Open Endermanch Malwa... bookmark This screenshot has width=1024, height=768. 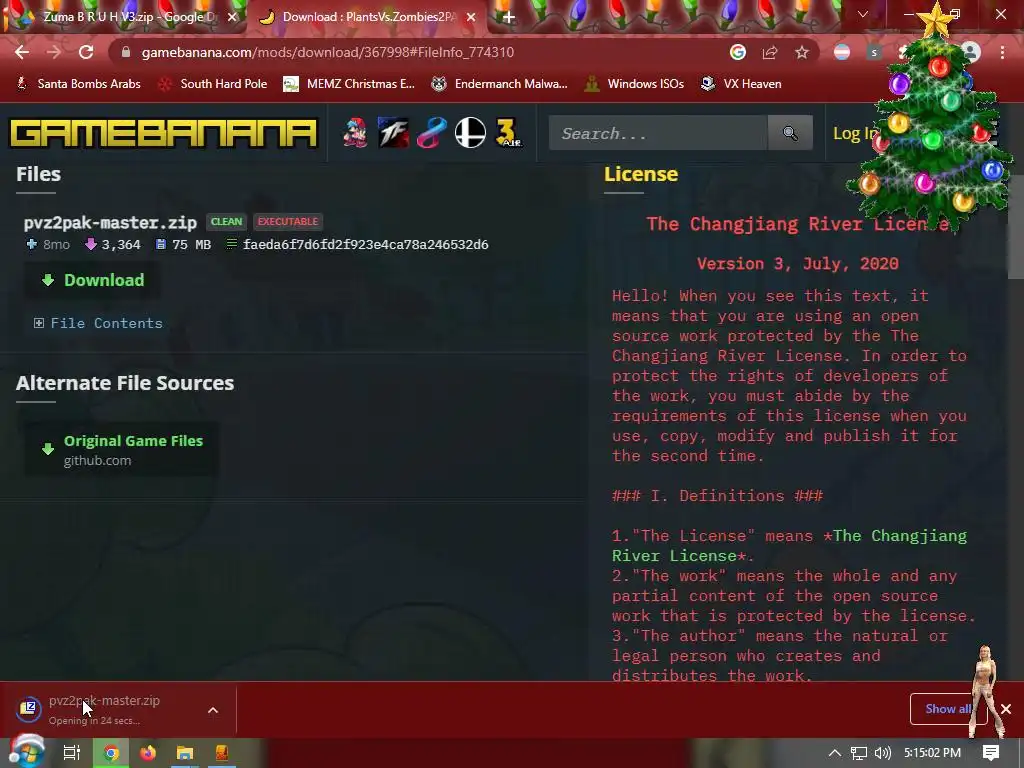pyautogui.click(x=500, y=84)
